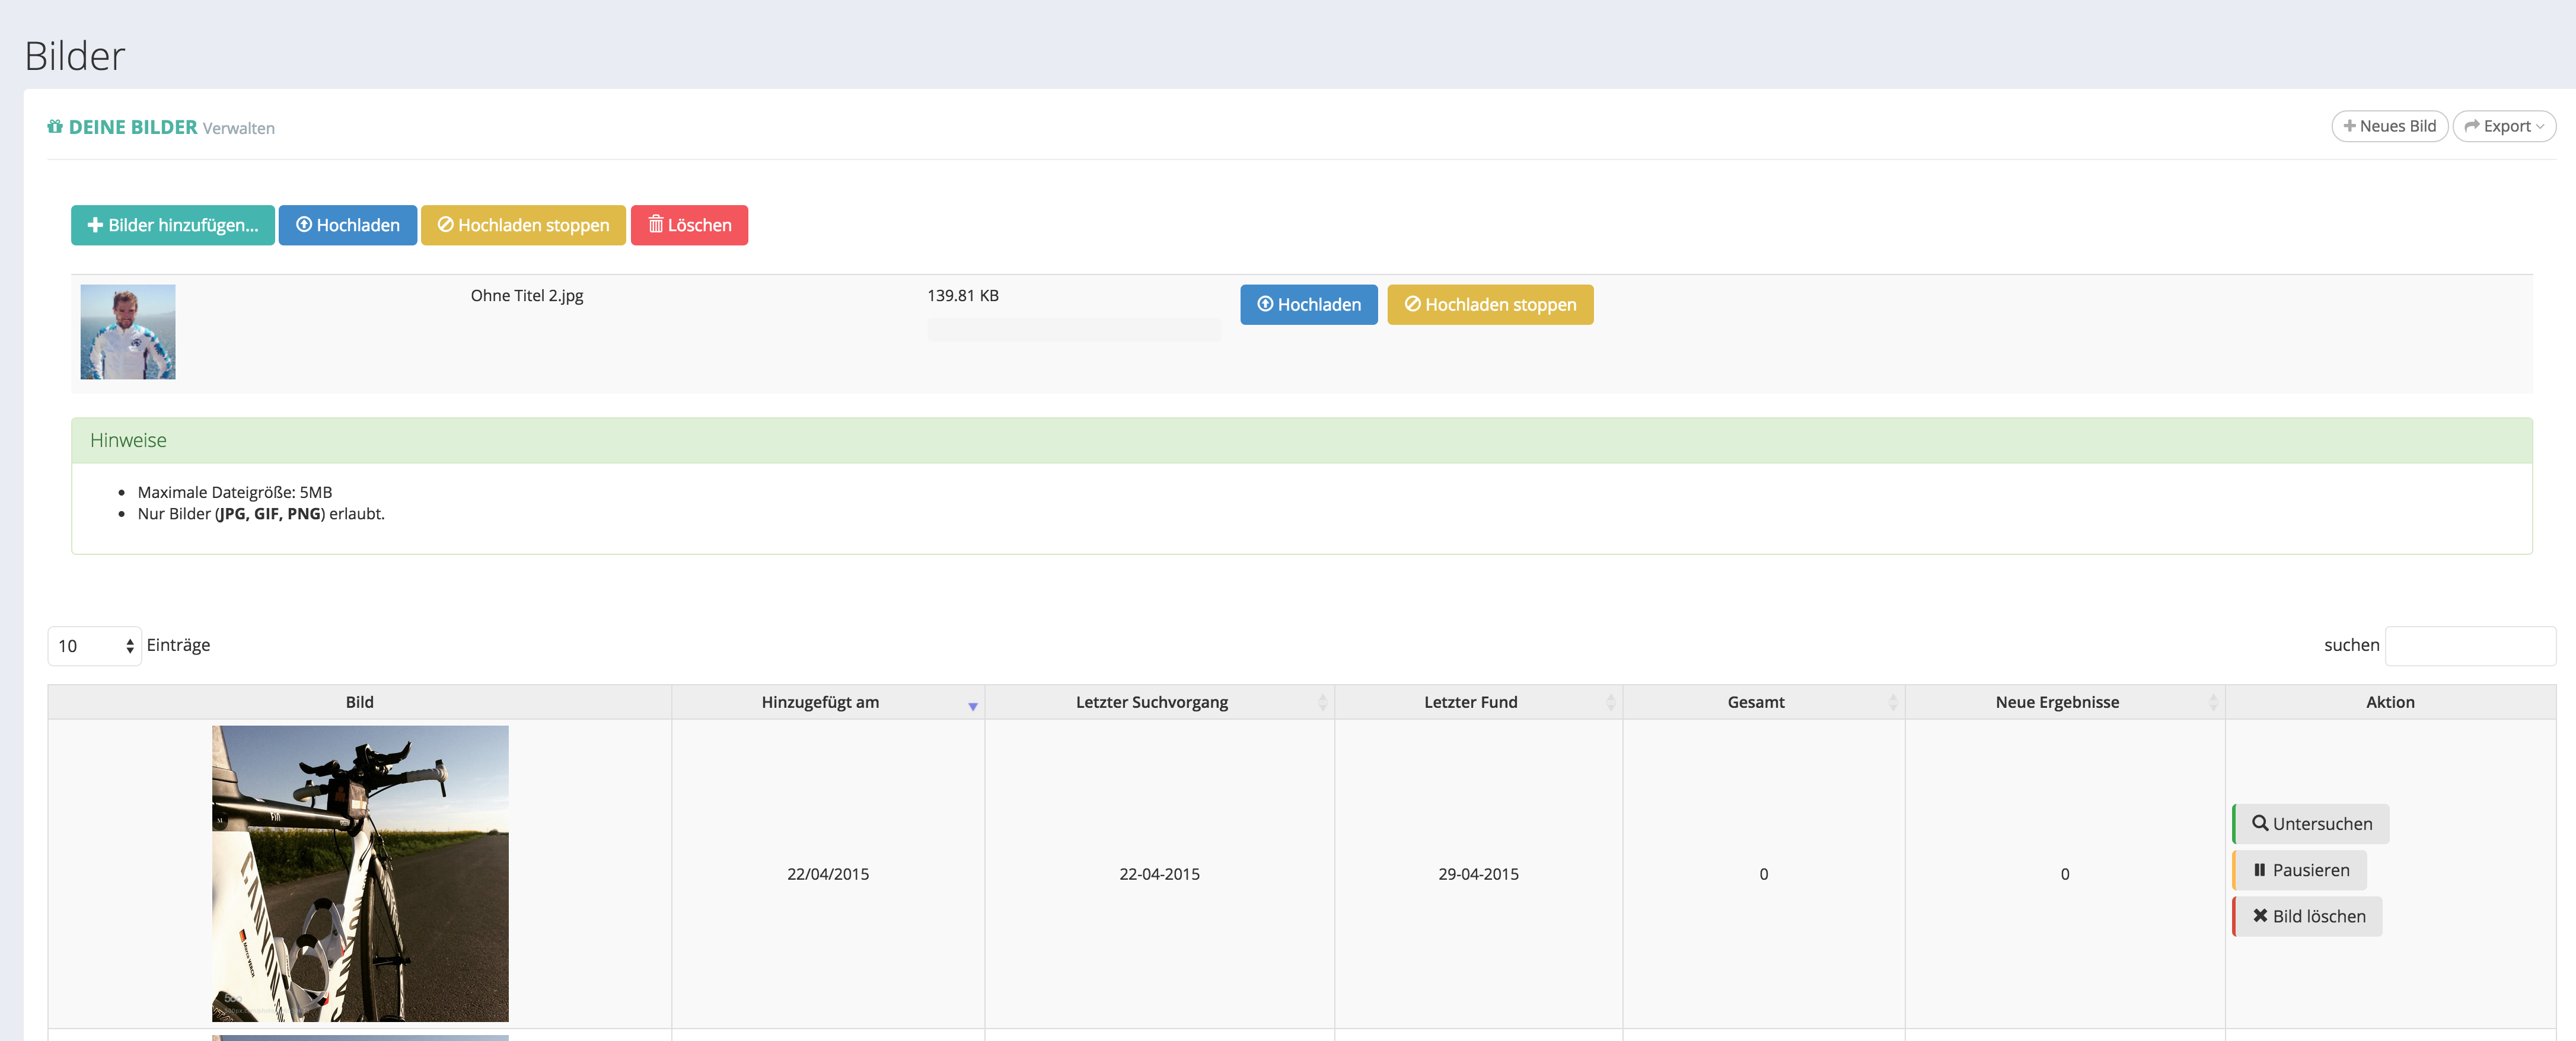The height and width of the screenshot is (1041, 2576).
Task: Click the gift icon beside DEINE BILDER
Action: [55, 127]
